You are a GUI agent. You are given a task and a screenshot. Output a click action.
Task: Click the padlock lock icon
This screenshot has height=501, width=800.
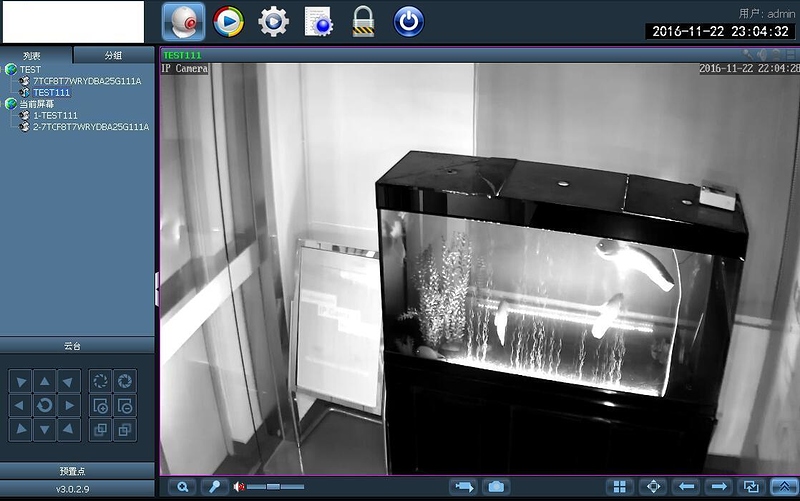click(363, 21)
